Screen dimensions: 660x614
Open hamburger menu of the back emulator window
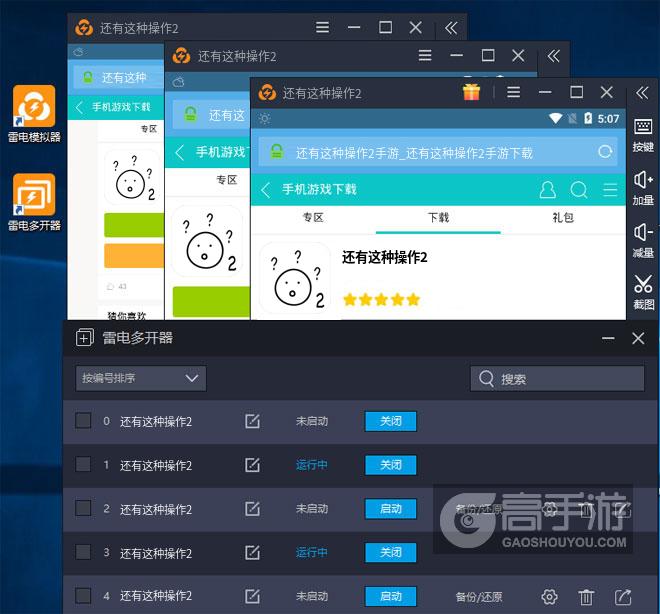pyautogui.click(x=322, y=27)
